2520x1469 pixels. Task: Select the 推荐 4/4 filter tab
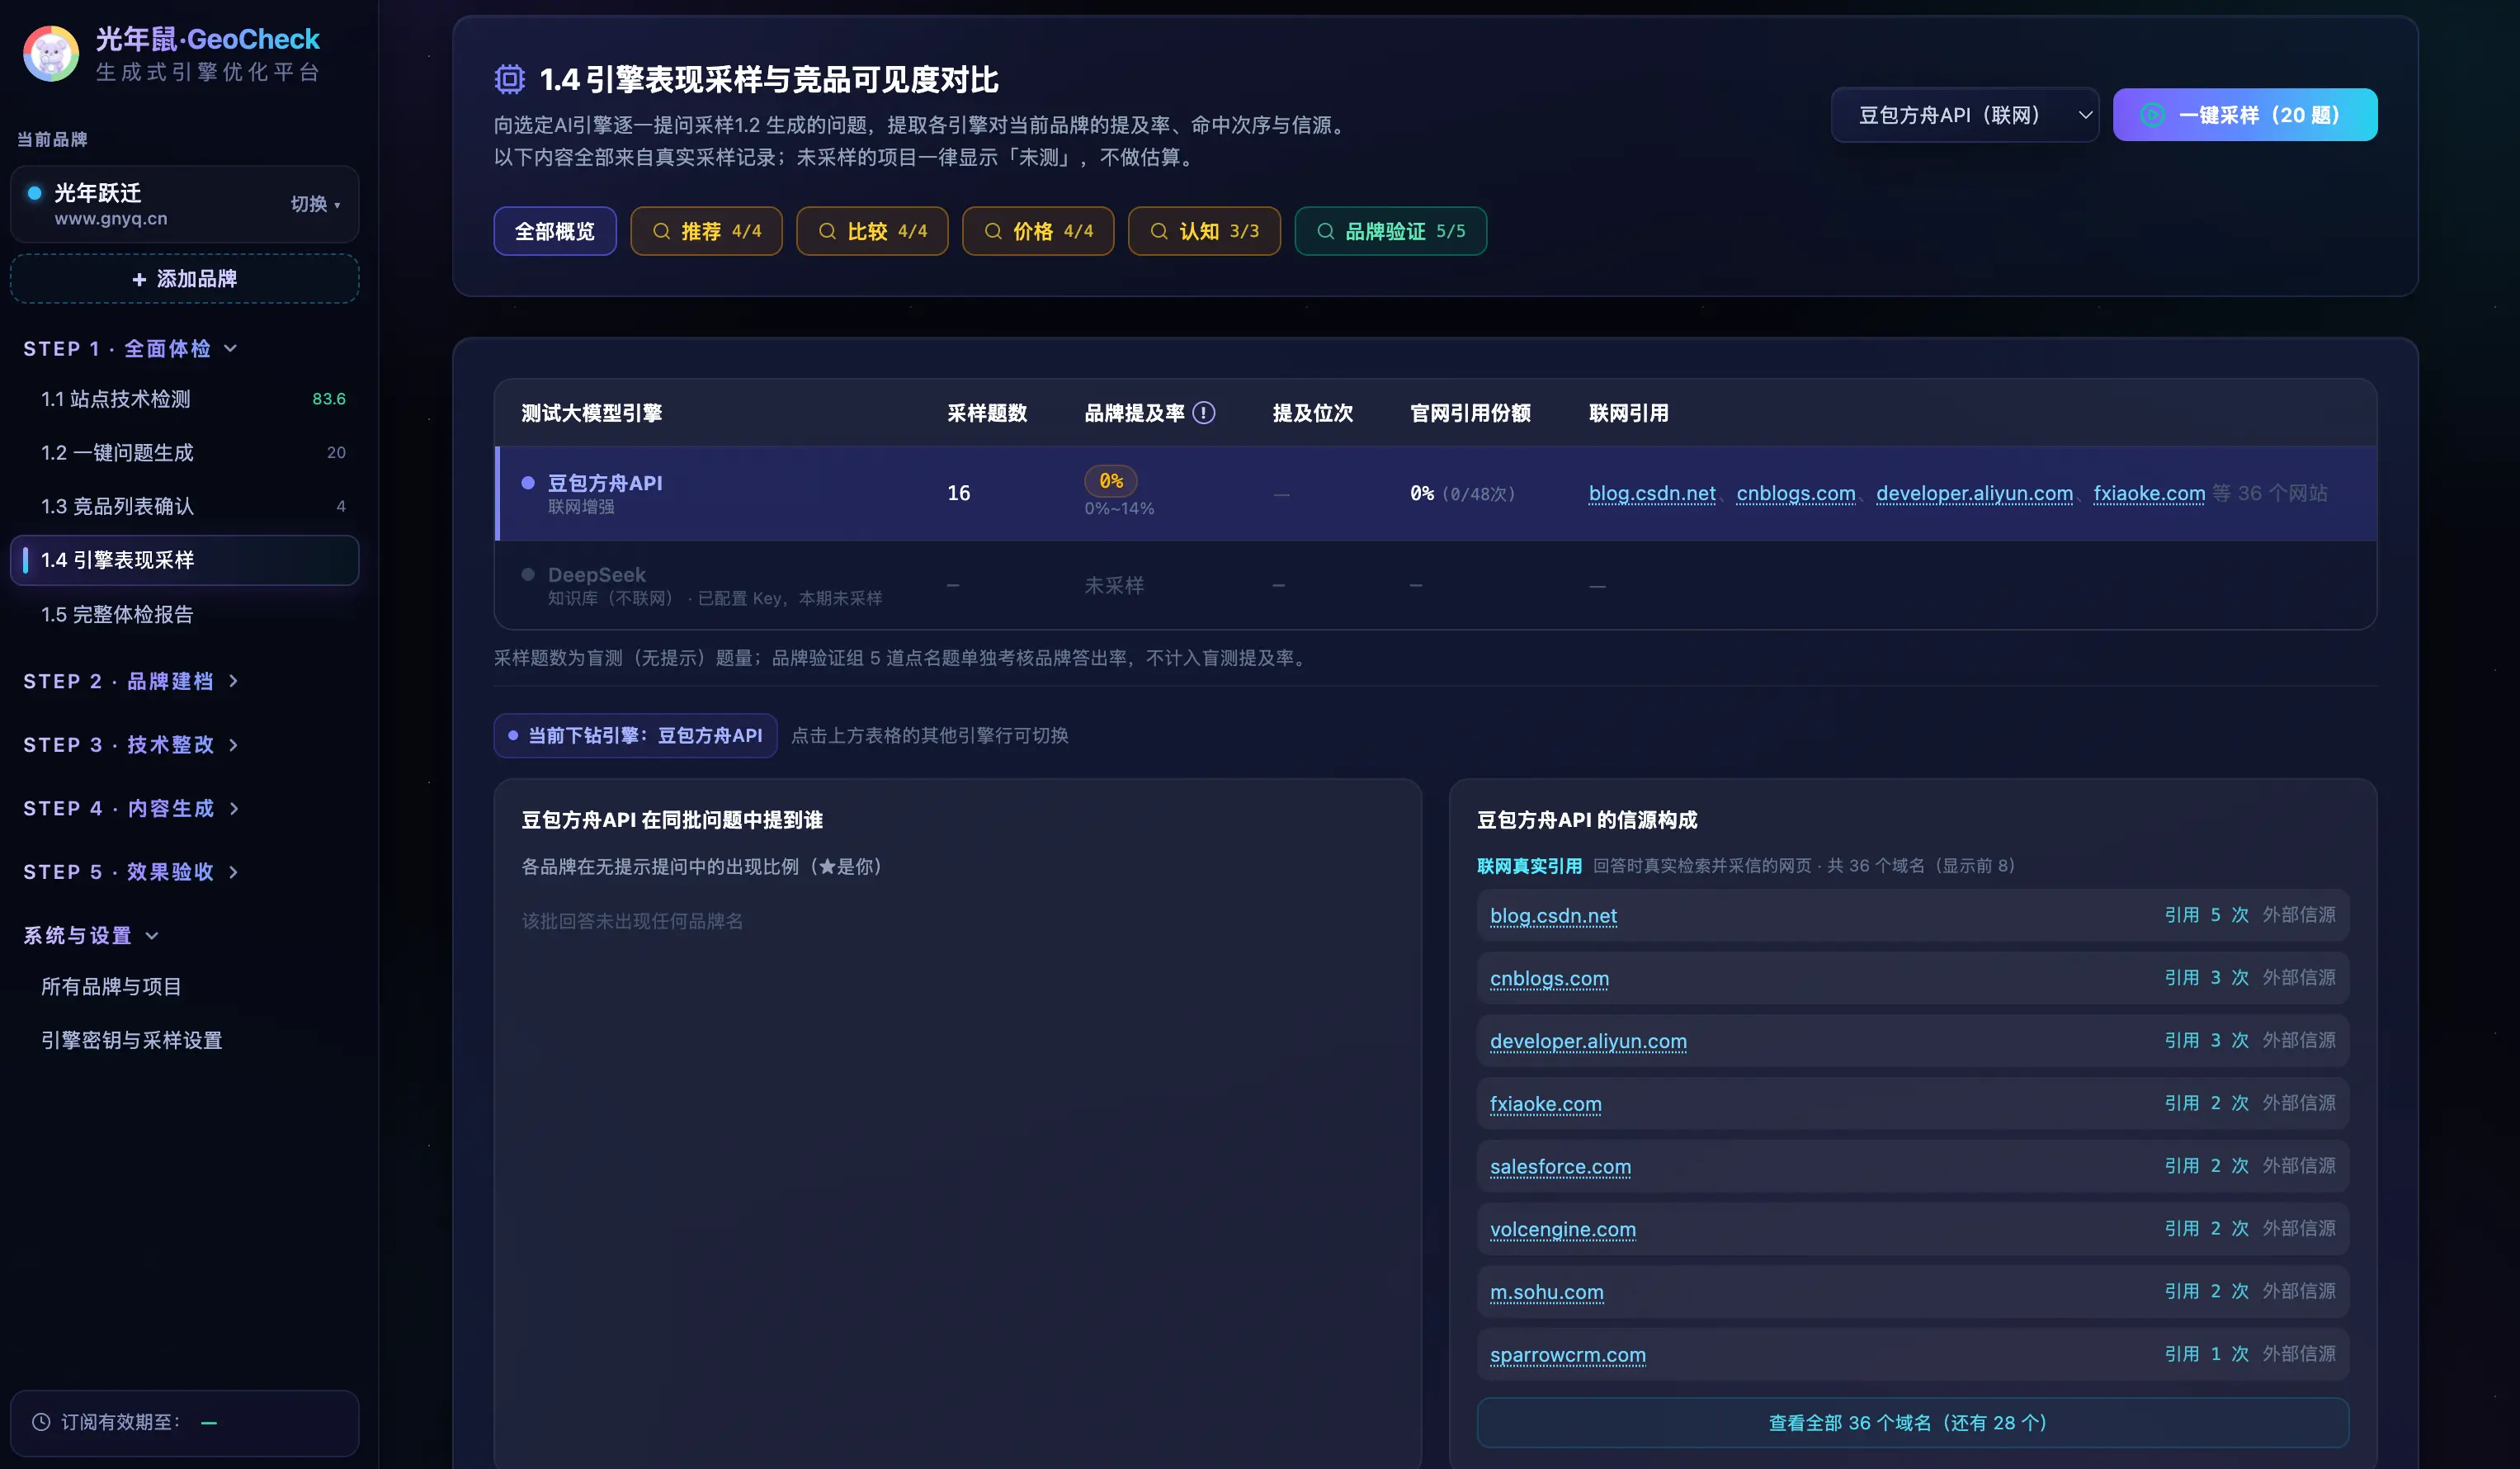tap(706, 231)
